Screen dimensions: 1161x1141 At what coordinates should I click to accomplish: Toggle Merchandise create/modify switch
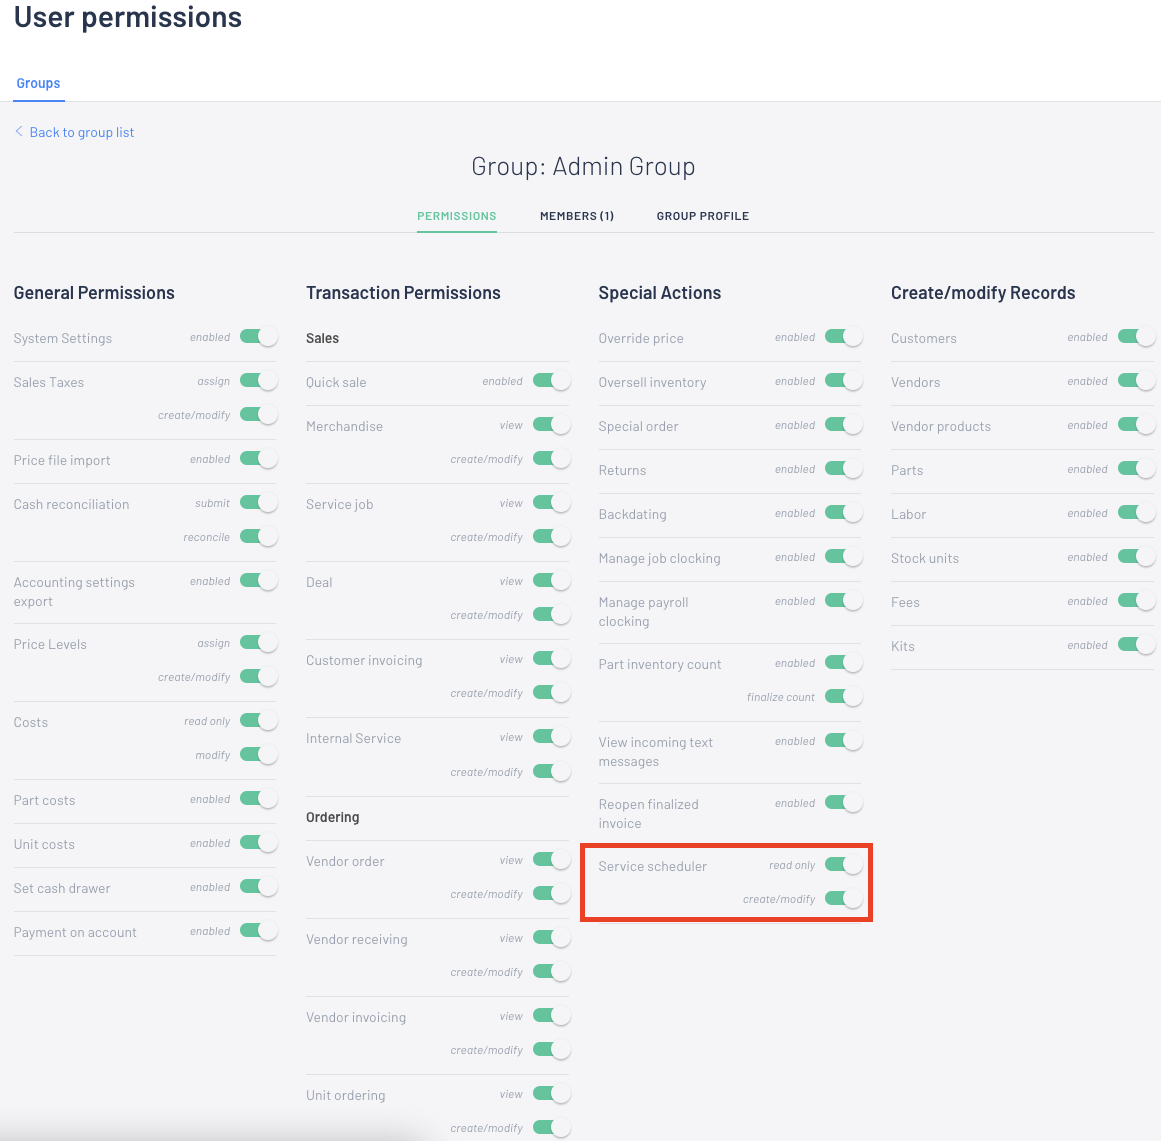[552, 459]
